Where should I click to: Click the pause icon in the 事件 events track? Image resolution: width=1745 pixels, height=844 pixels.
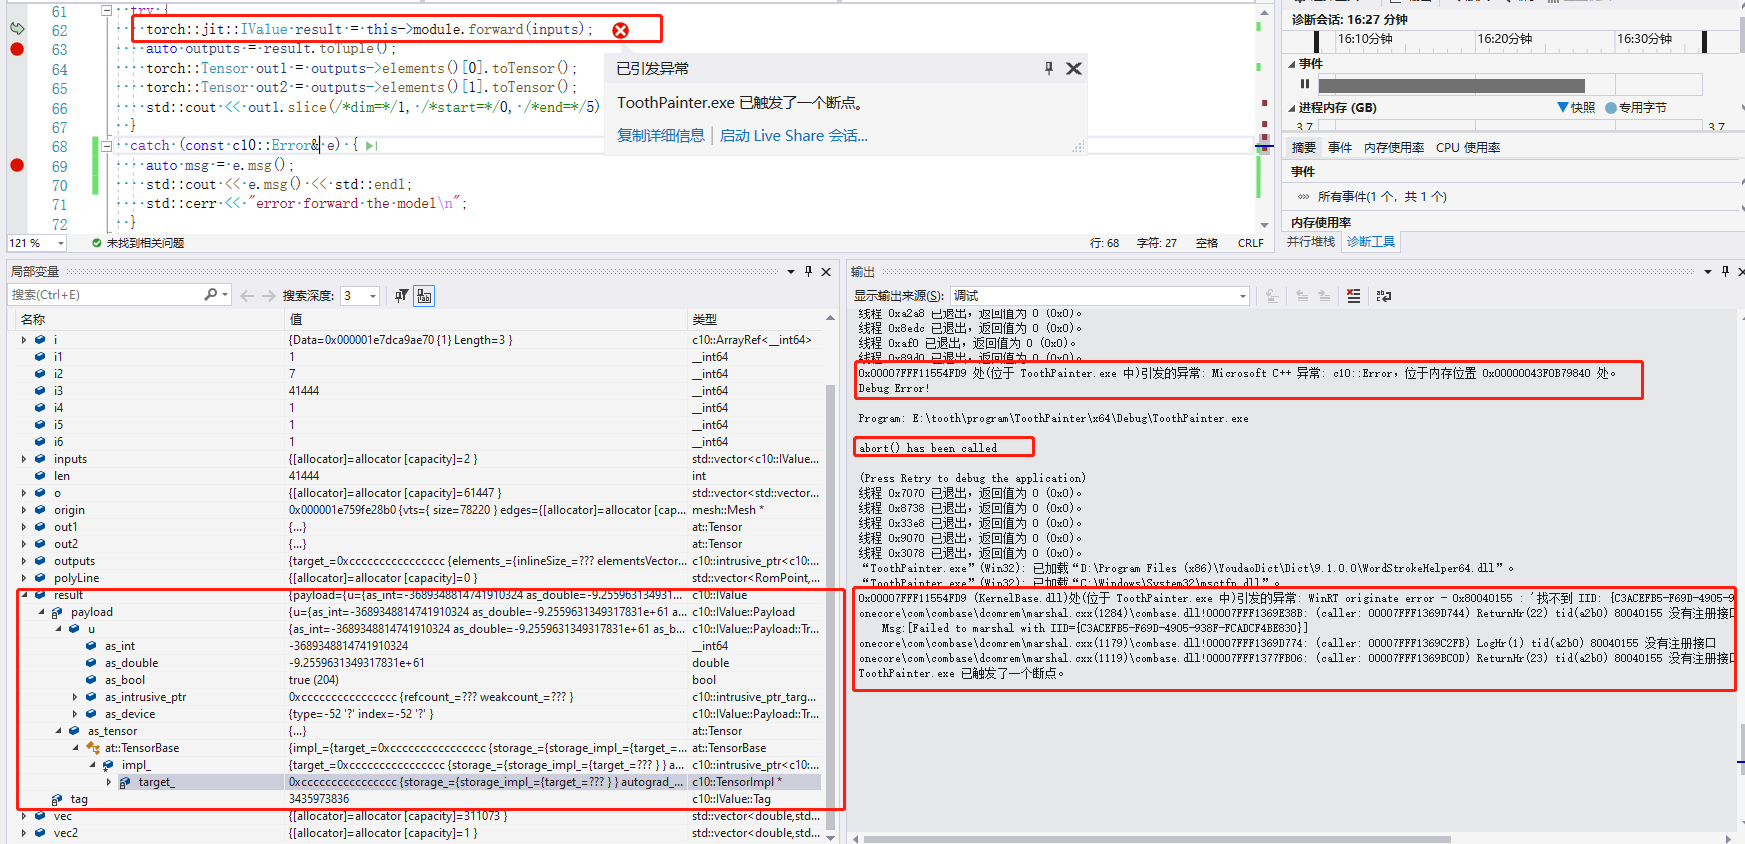[1305, 85]
